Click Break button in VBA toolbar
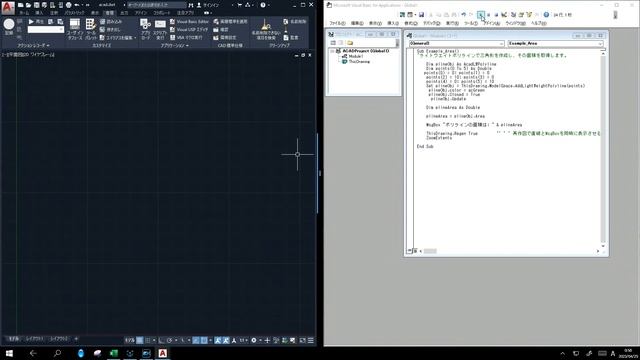Viewport: 640px width, 360px height. pos(489,15)
